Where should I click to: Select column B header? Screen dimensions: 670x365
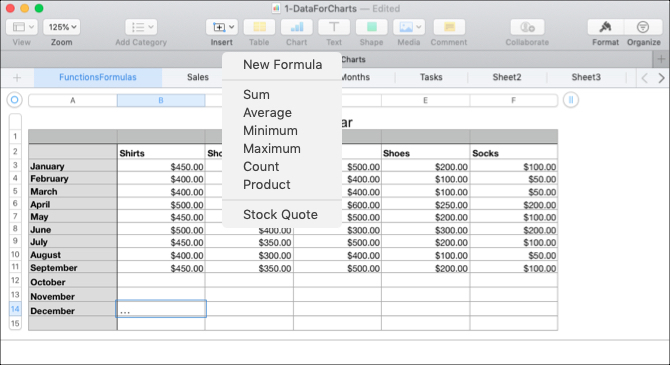[x=161, y=100]
